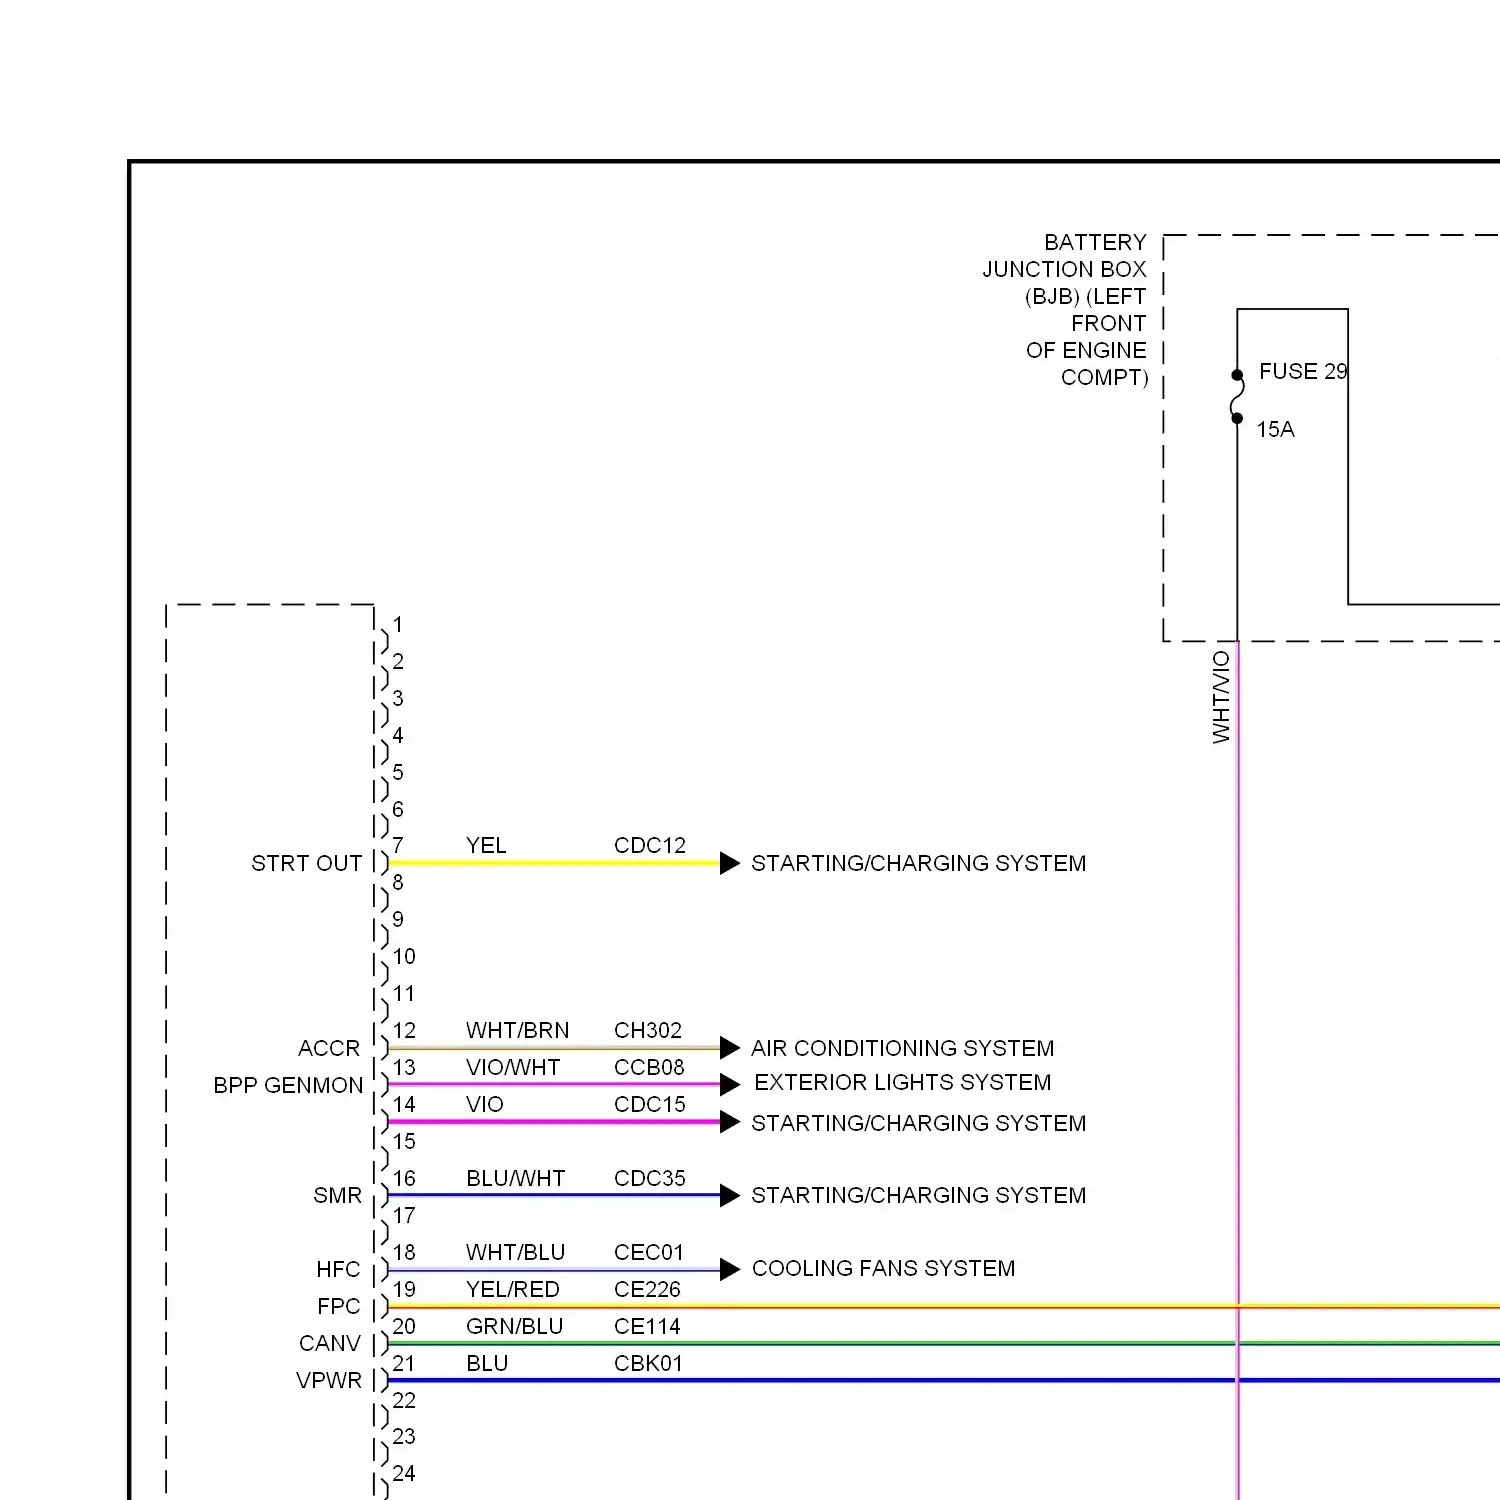Click COOLING FANS SYSTEM reference
This screenshot has width=1500, height=1500.
point(883,1268)
